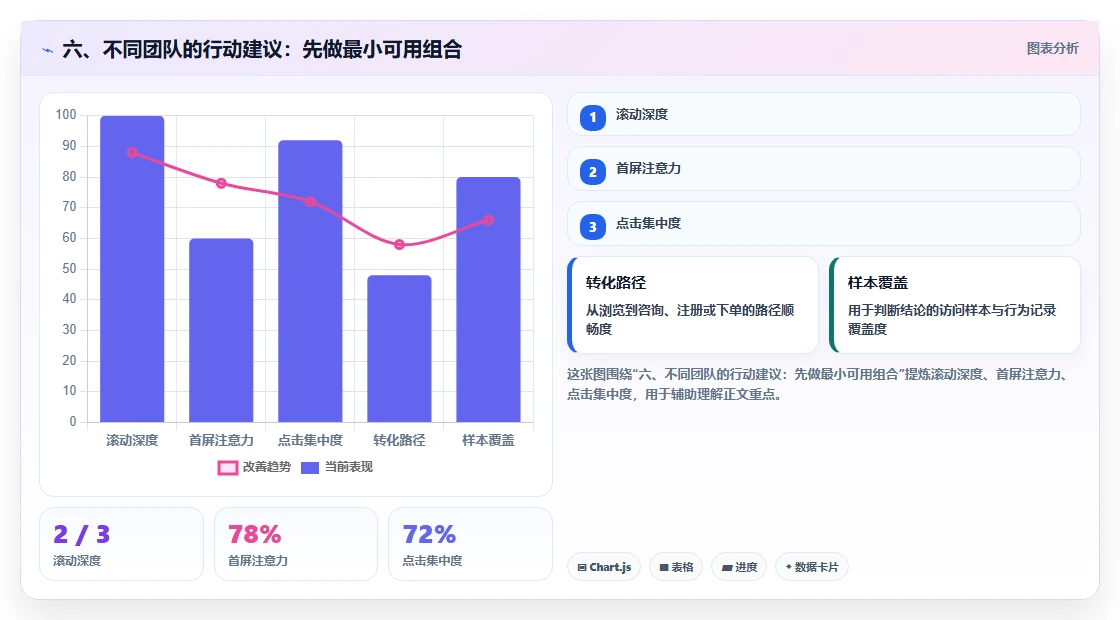This screenshot has height=620, width=1120.
Task: Click the caption paragraph starting 这张图围绕
Action: (x=818, y=384)
